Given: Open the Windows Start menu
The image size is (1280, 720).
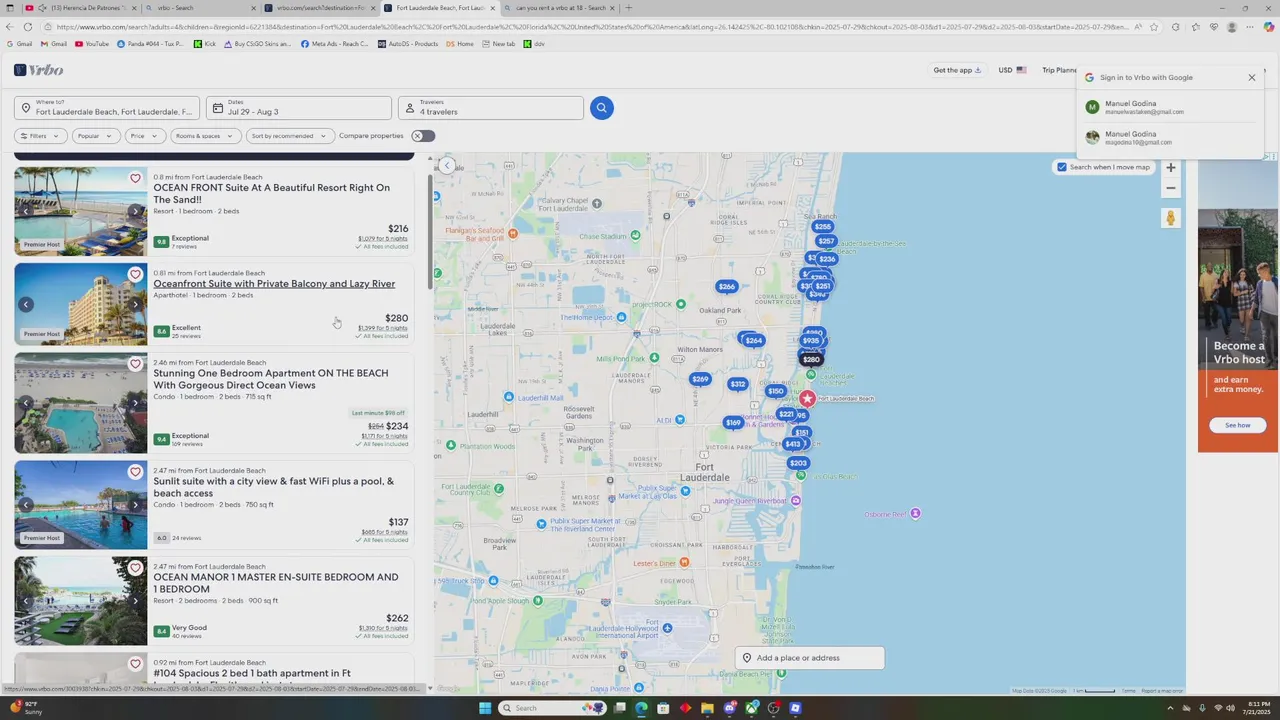Looking at the screenshot, I should (485, 708).
